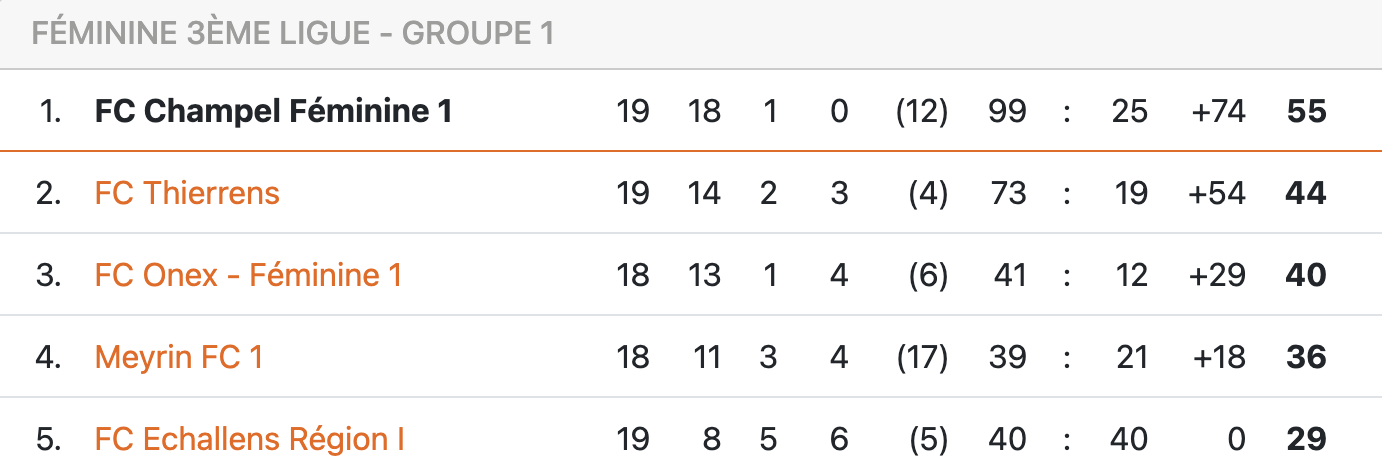Click the +18 goal difference for Meyrin
Image resolution: width=1382 pixels, height=474 pixels.
click(1218, 357)
